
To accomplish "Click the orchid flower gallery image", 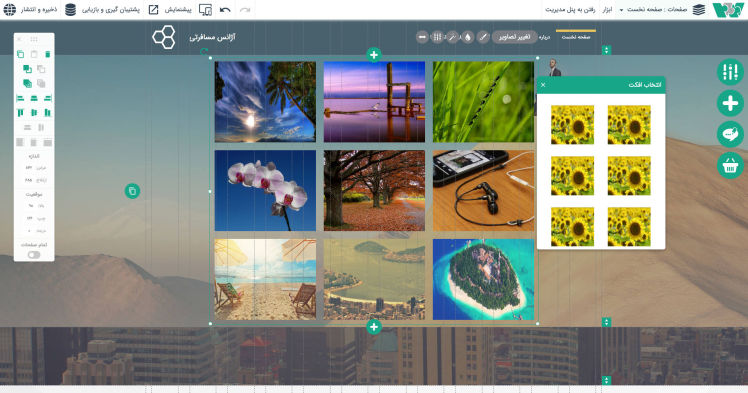I will (265, 191).
